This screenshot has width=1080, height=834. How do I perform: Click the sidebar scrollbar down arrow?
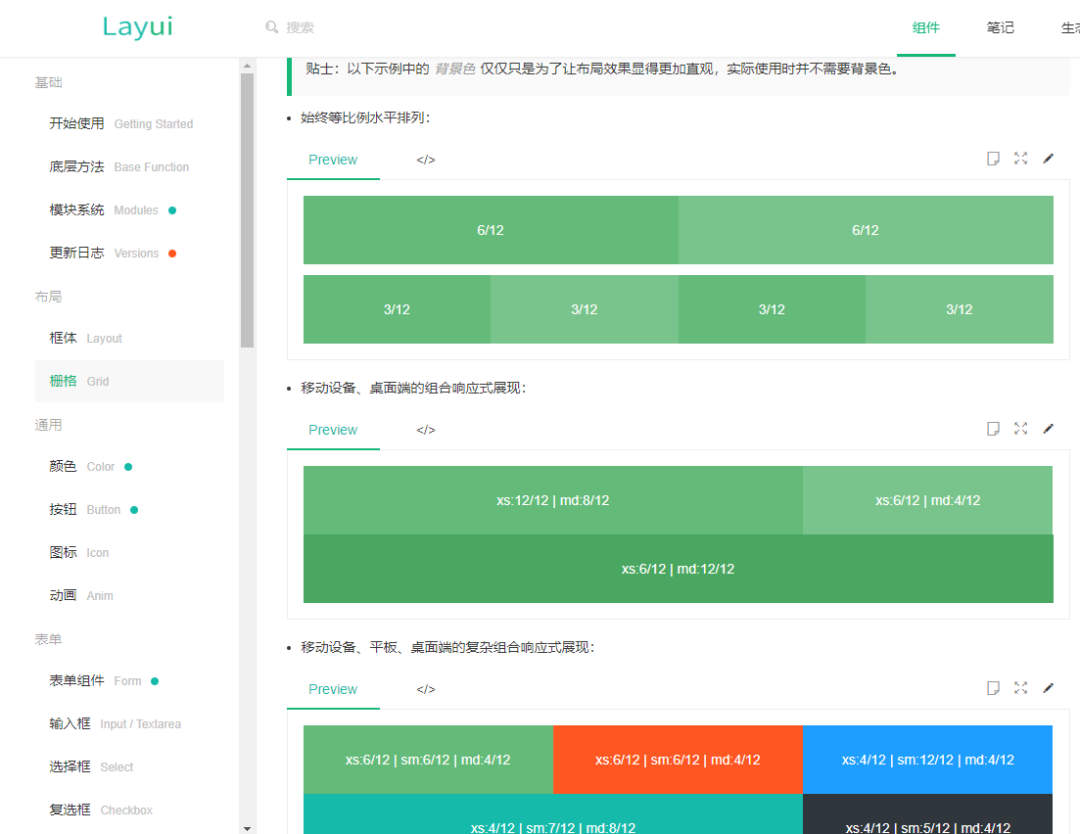[247, 827]
